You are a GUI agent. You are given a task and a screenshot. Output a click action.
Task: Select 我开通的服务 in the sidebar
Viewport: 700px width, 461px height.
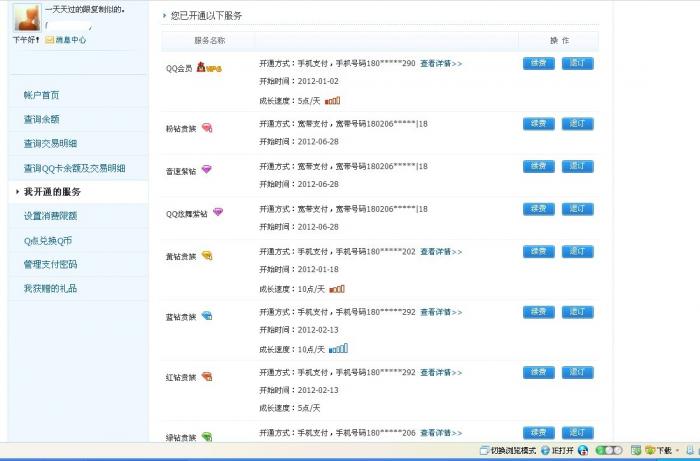coord(52,192)
